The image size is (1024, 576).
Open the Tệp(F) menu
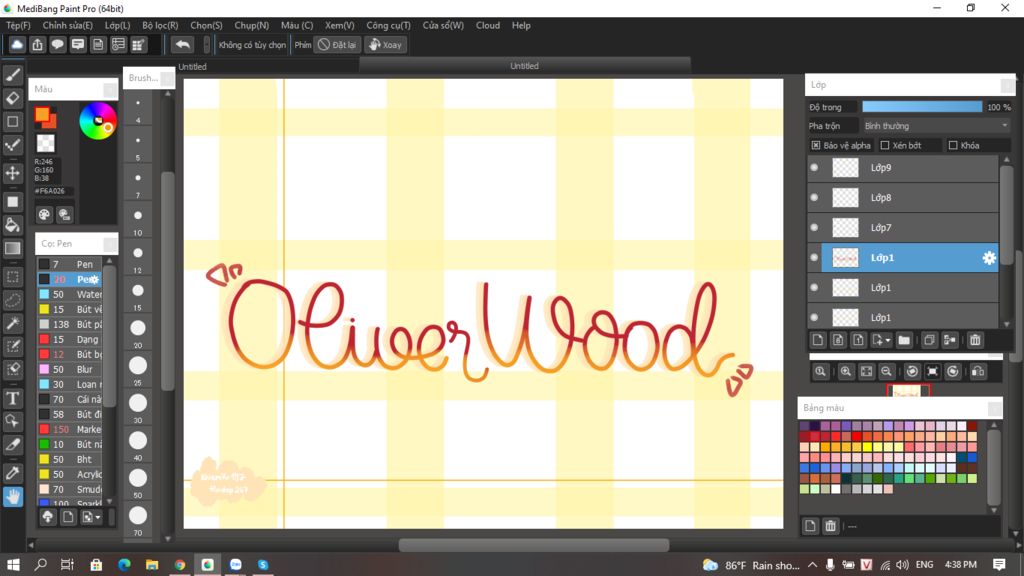click(x=18, y=25)
